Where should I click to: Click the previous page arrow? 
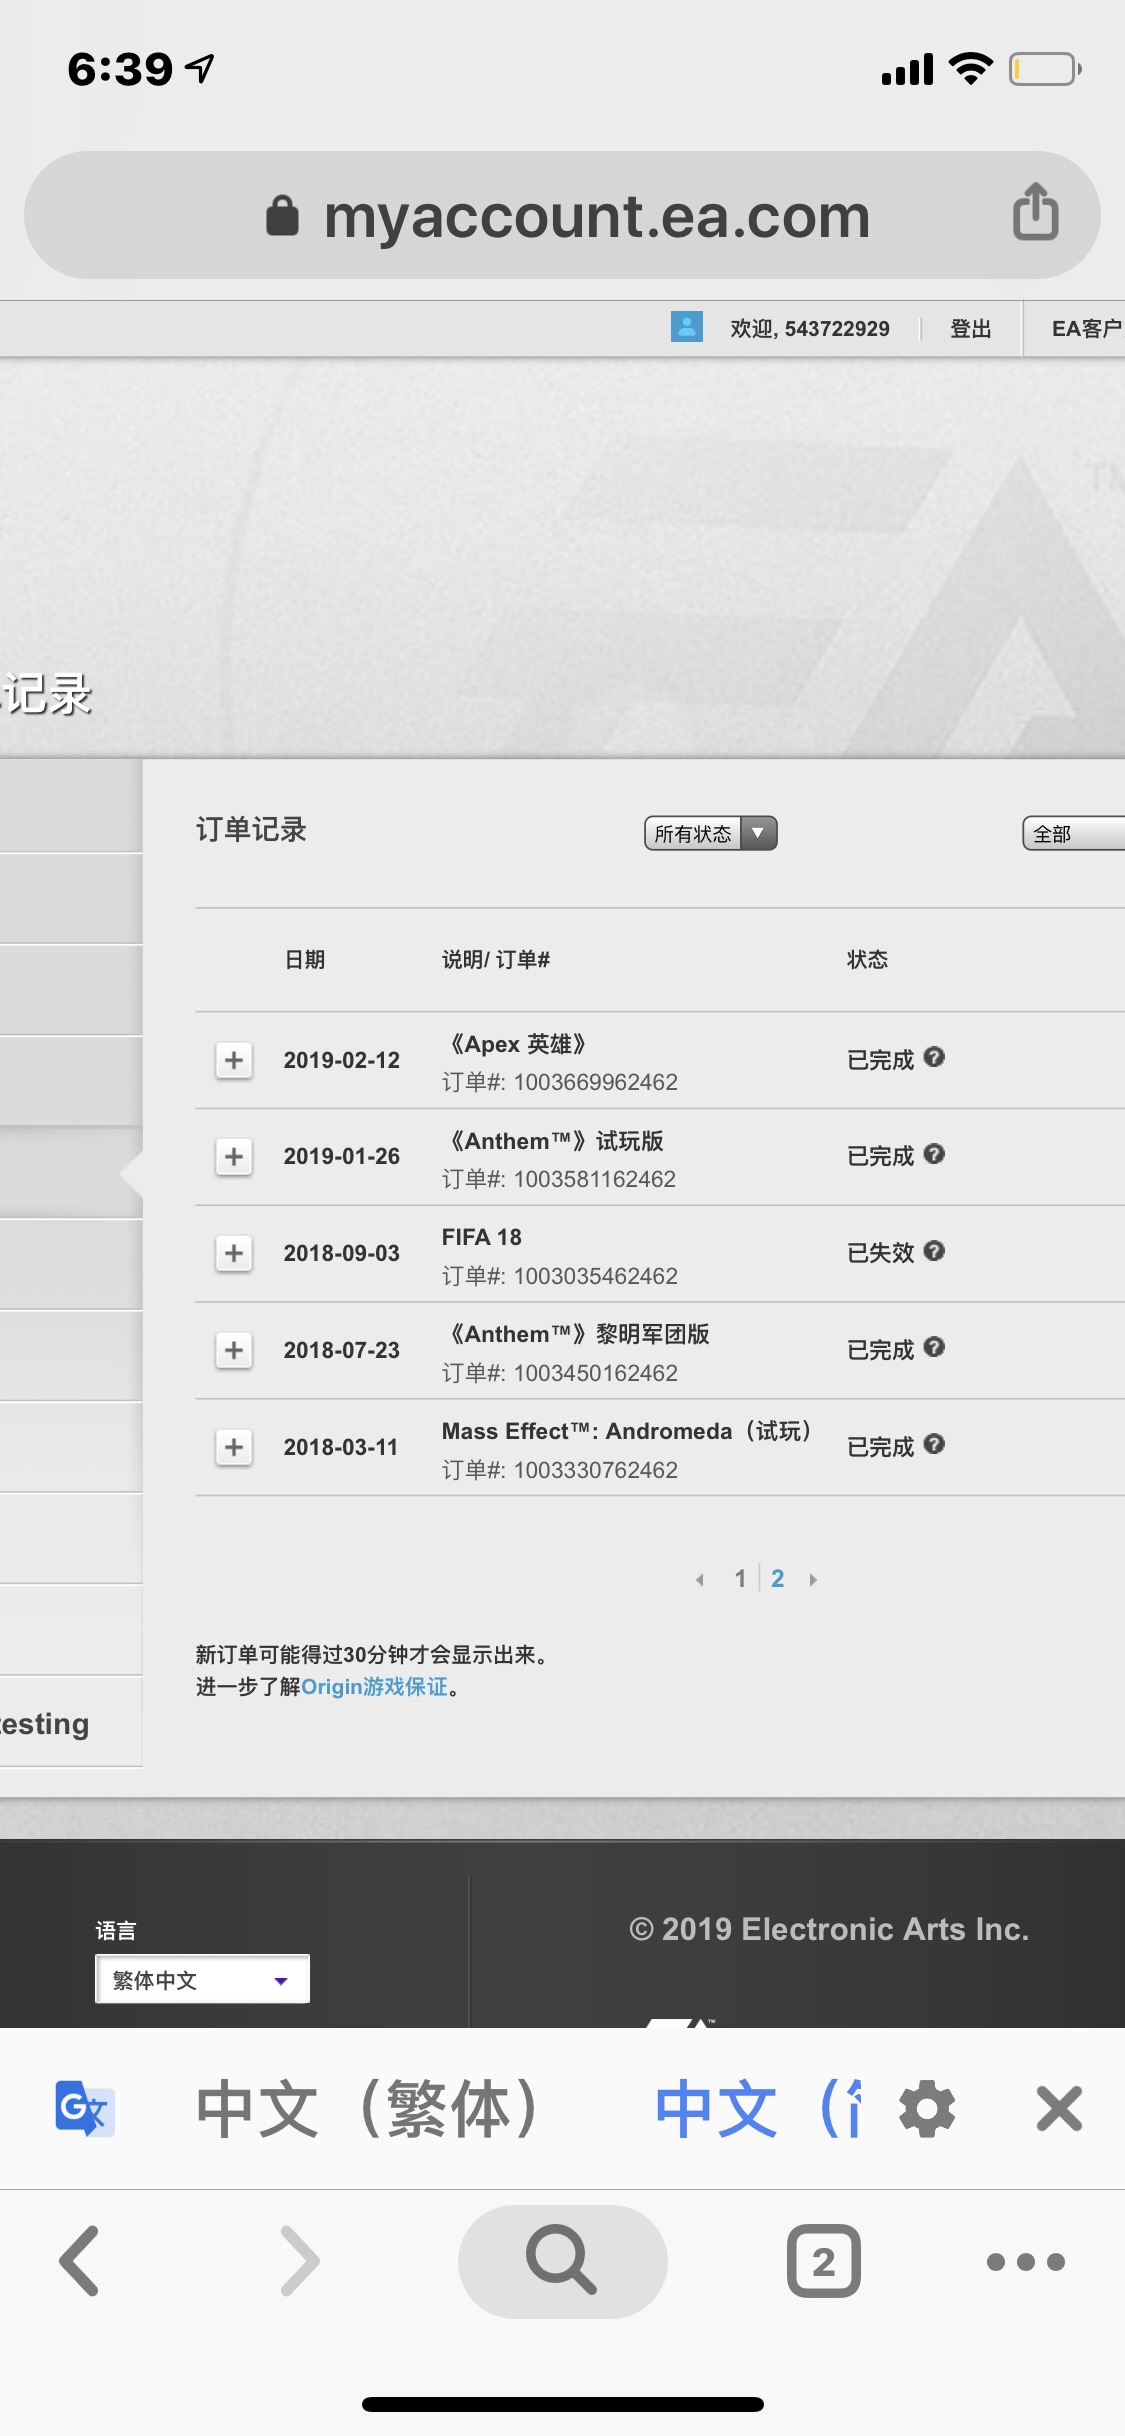[x=700, y=1580]
